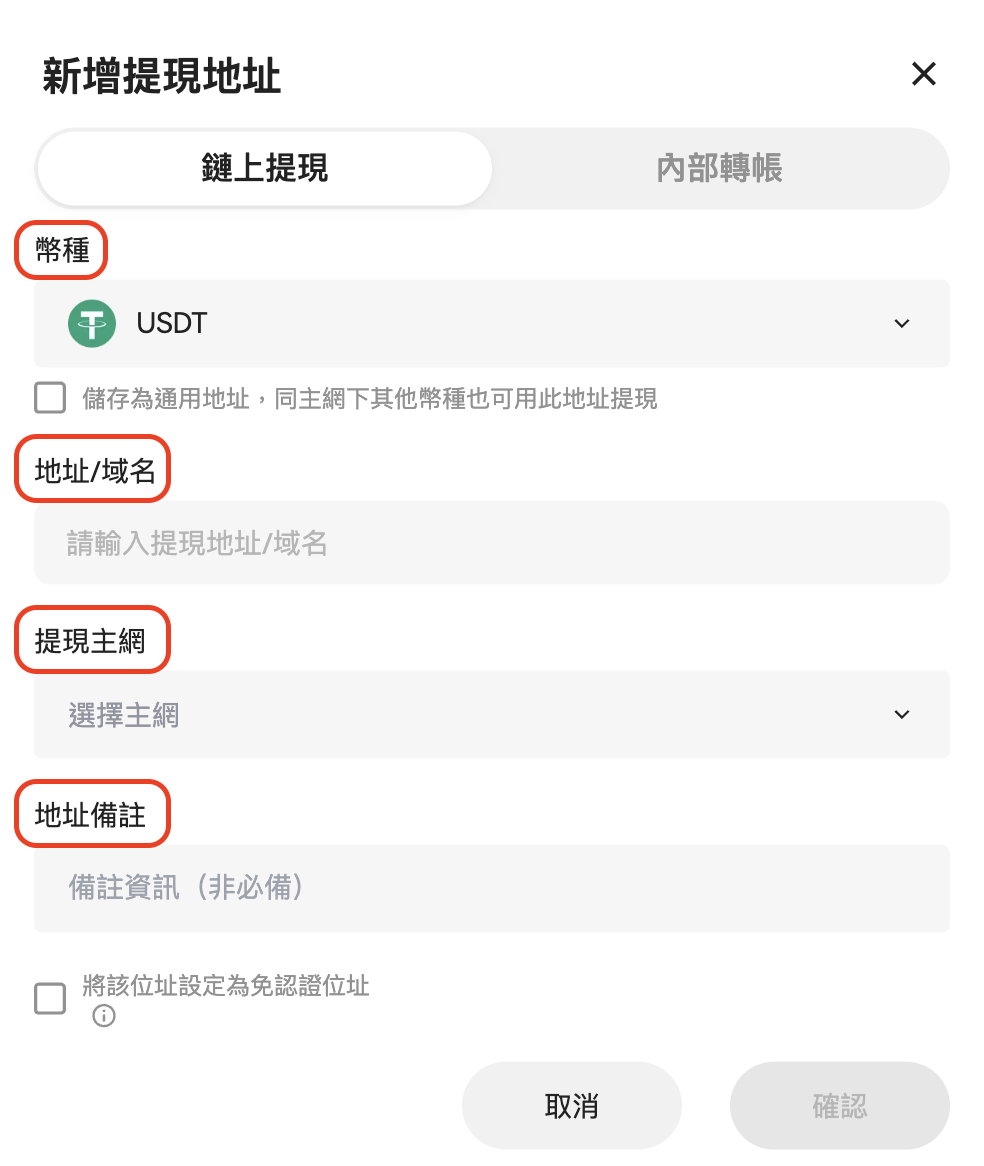Image resolution: width=984 pixels, height=1166 pixels.
Task: Click the 備註資訊 remark input field
Action: click(x=492, y=888)
